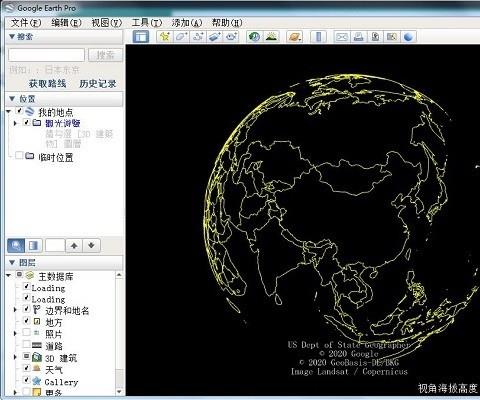Uncheck the 我的地点 checkbox
Viewport: 480px width, 400px height.
[x=19, y=110]
